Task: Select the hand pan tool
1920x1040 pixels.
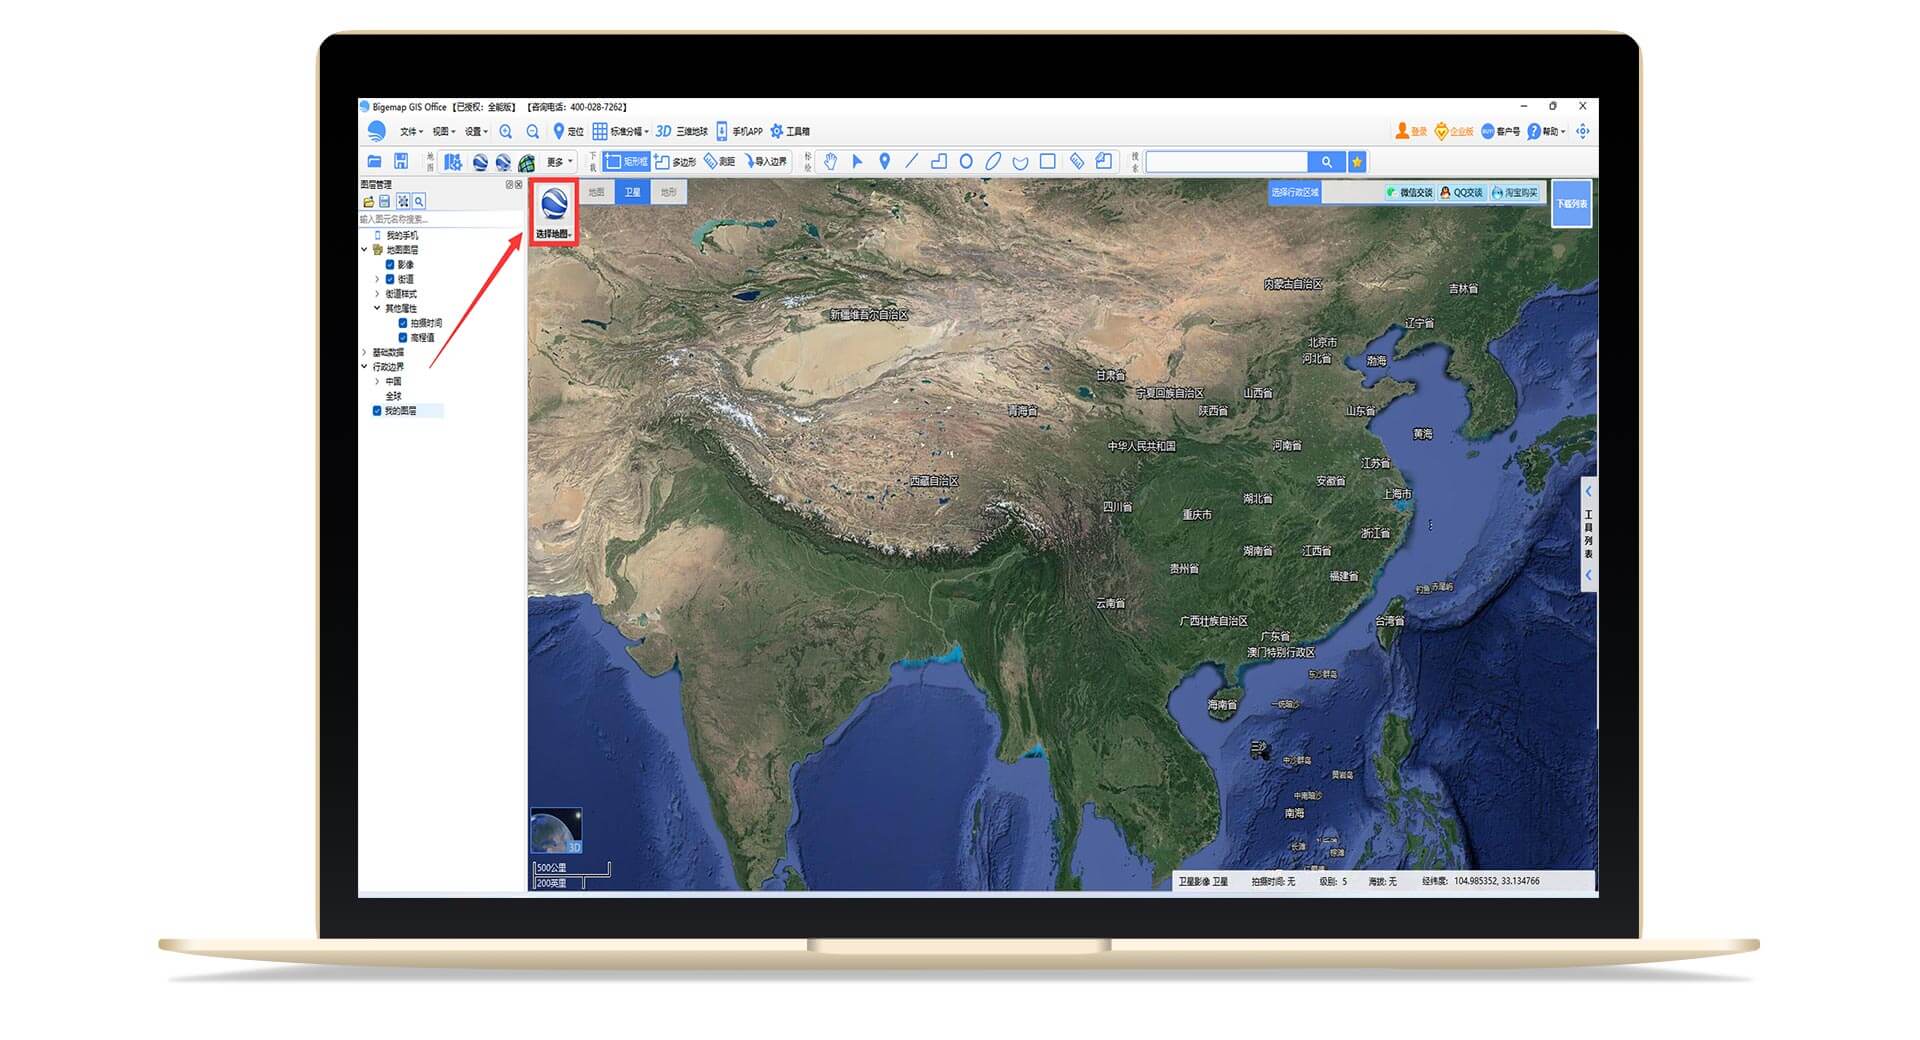Action: coord(830,161)
